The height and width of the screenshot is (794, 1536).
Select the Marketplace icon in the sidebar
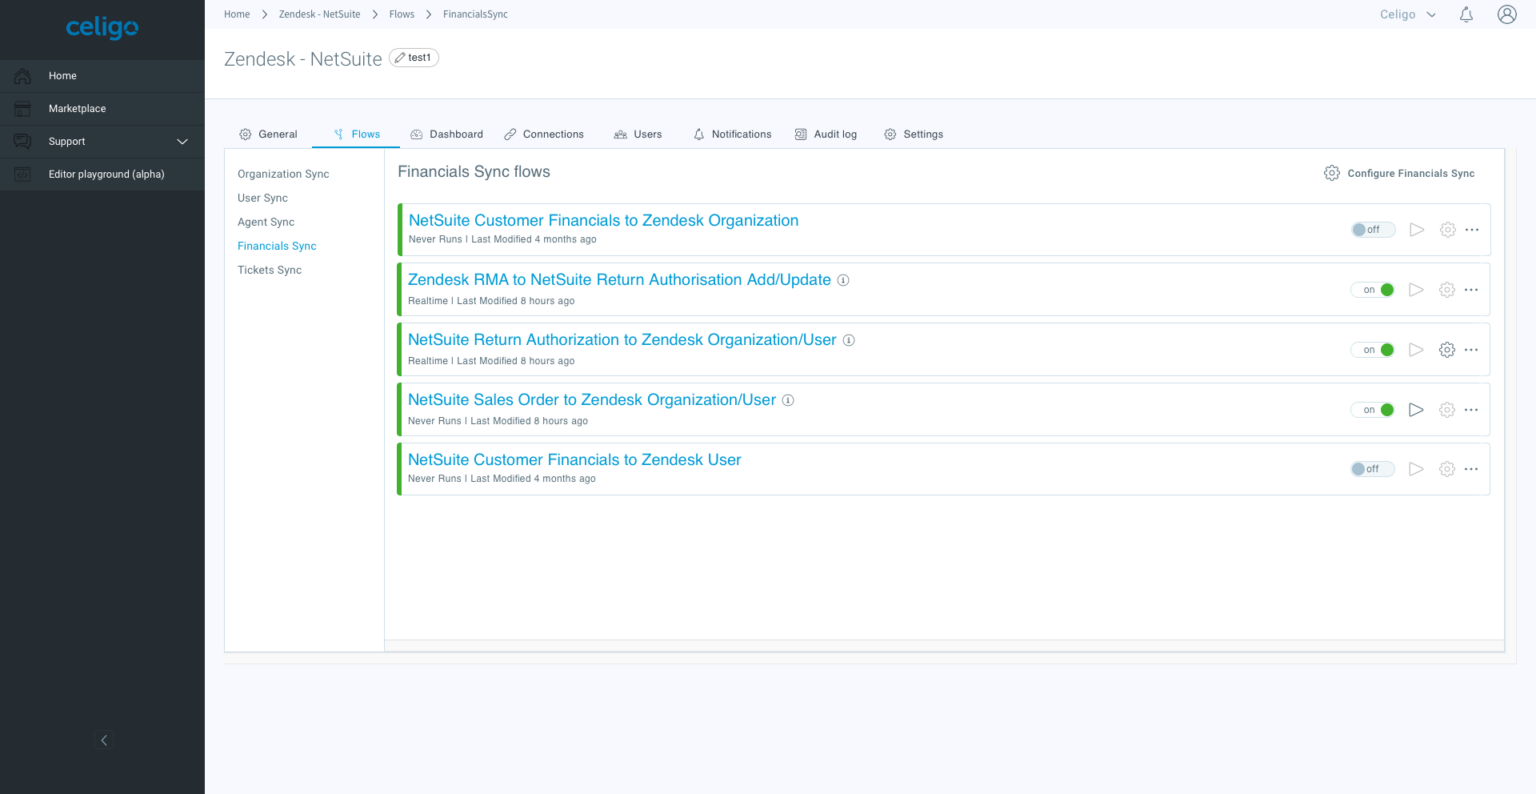tap(21, 108)
